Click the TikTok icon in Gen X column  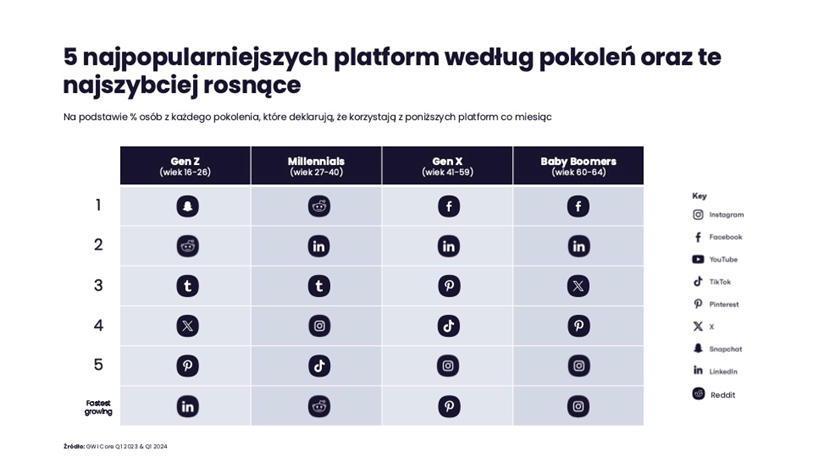pyautogui.click(x=448, y=326)
